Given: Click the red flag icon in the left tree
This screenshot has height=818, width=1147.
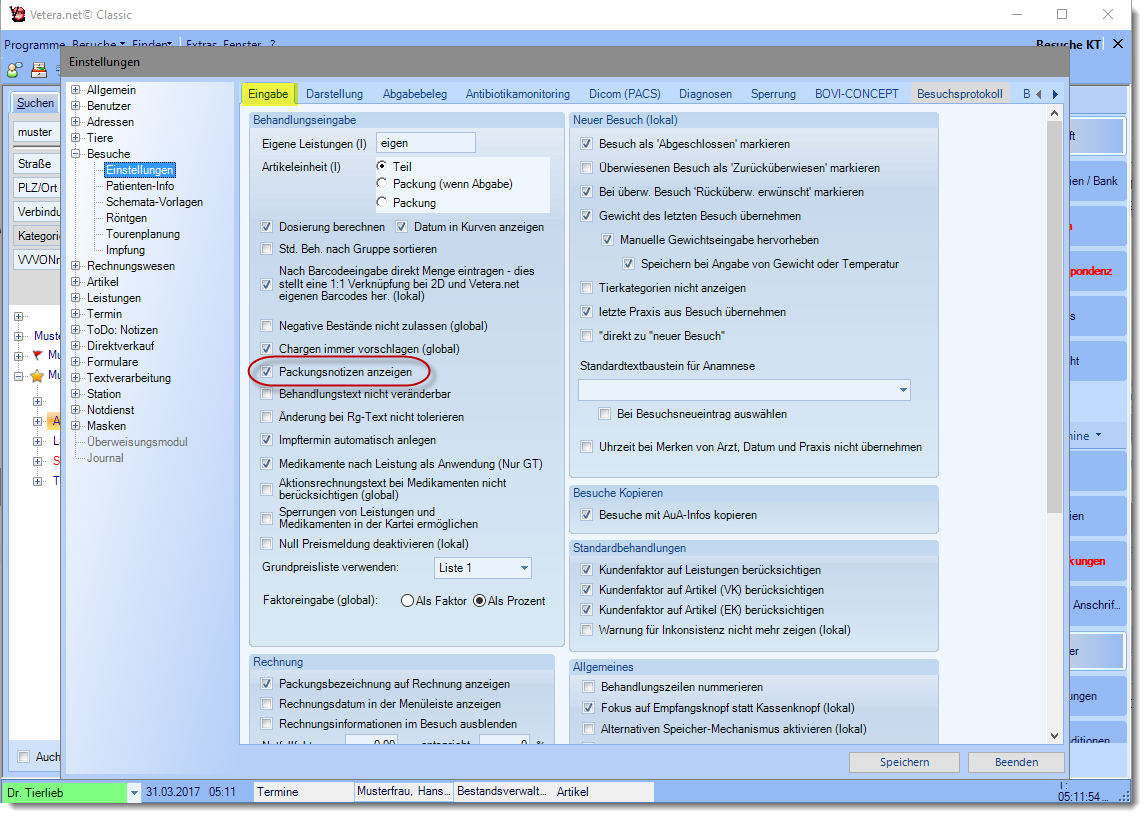Looking at the screenshot, I should (x=37, y=356).
